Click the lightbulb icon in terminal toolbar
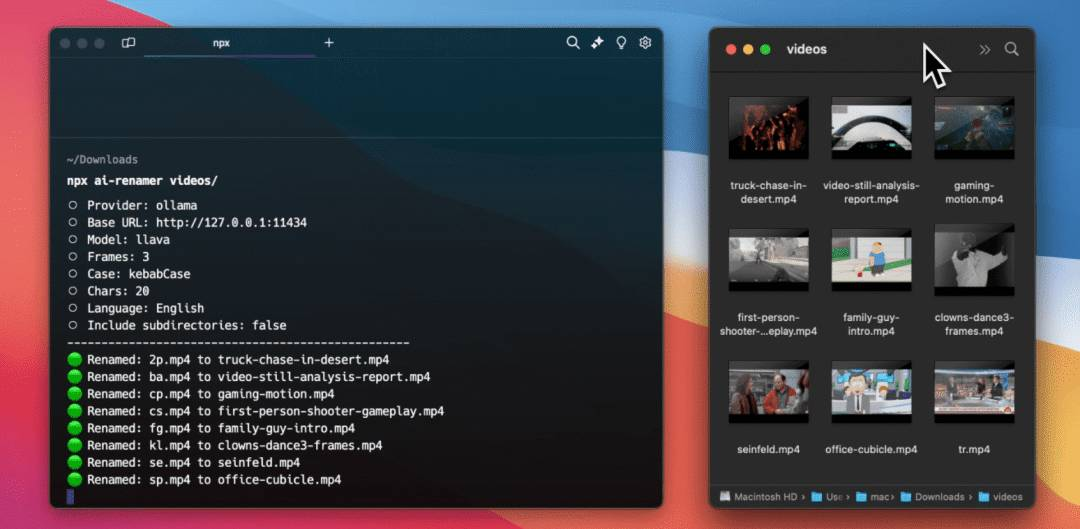 tap(621, 43)
